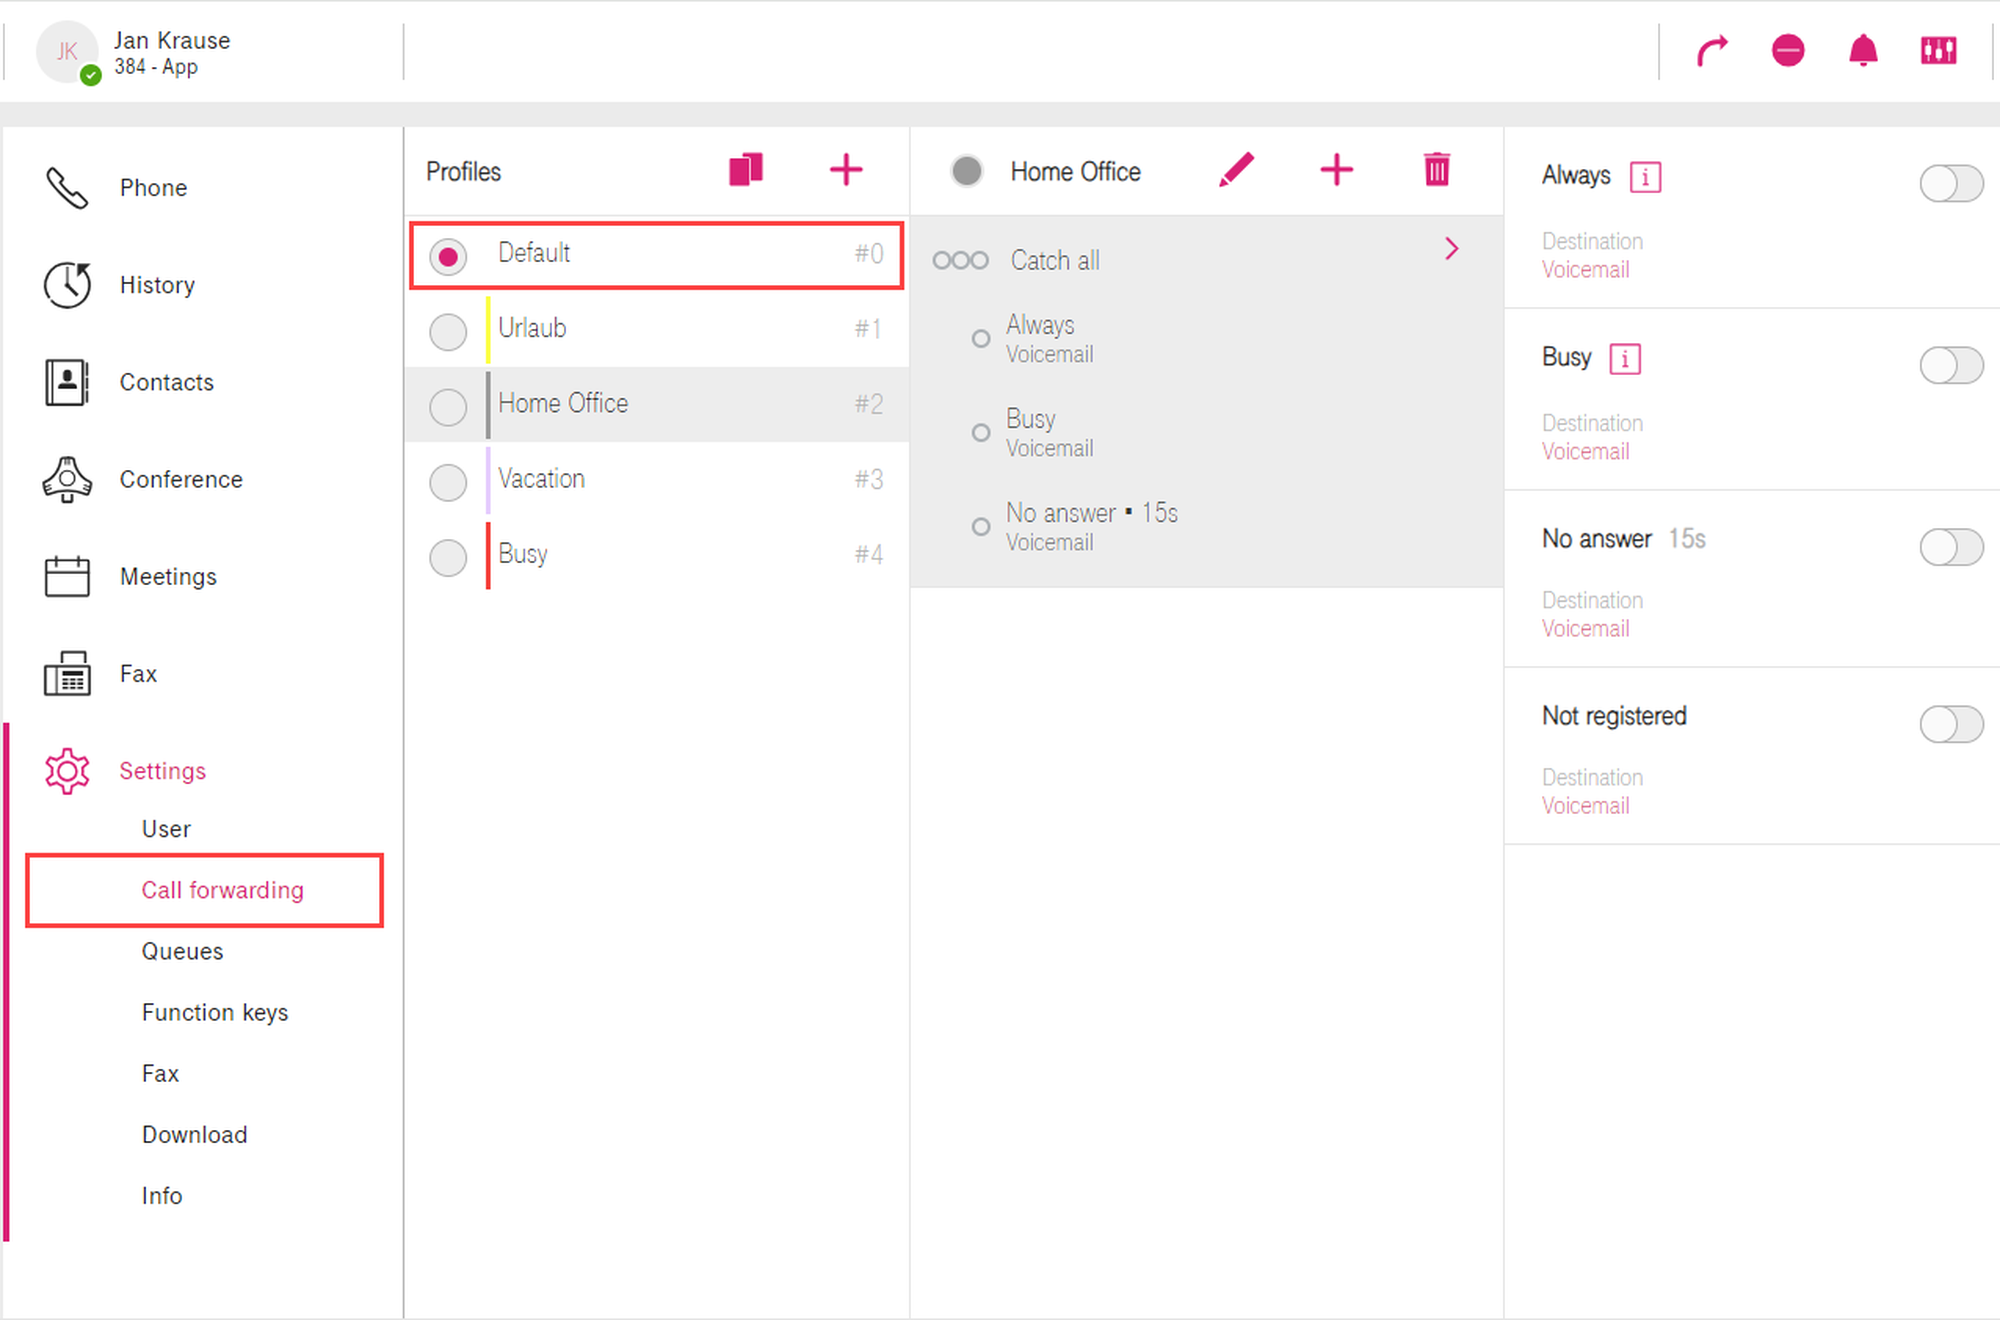2000x1320 pixels.
Task: Open Function keys settings
Action: point(215,1012)
